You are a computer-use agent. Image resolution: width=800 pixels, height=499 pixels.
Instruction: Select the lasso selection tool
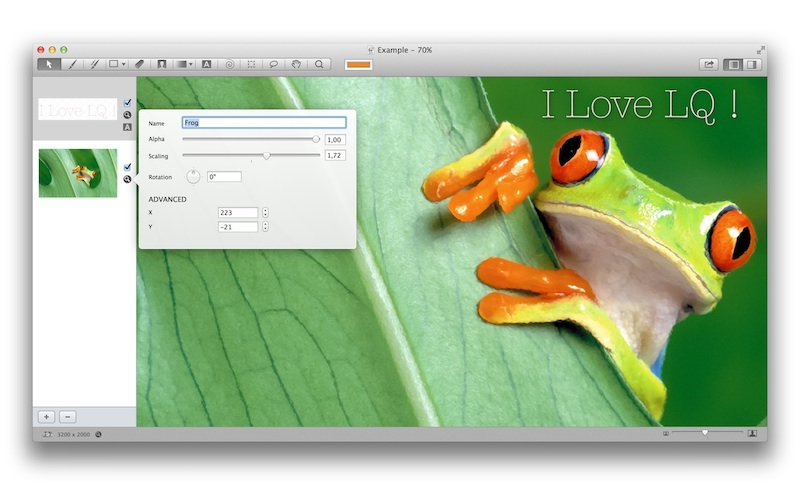[273, 64]
